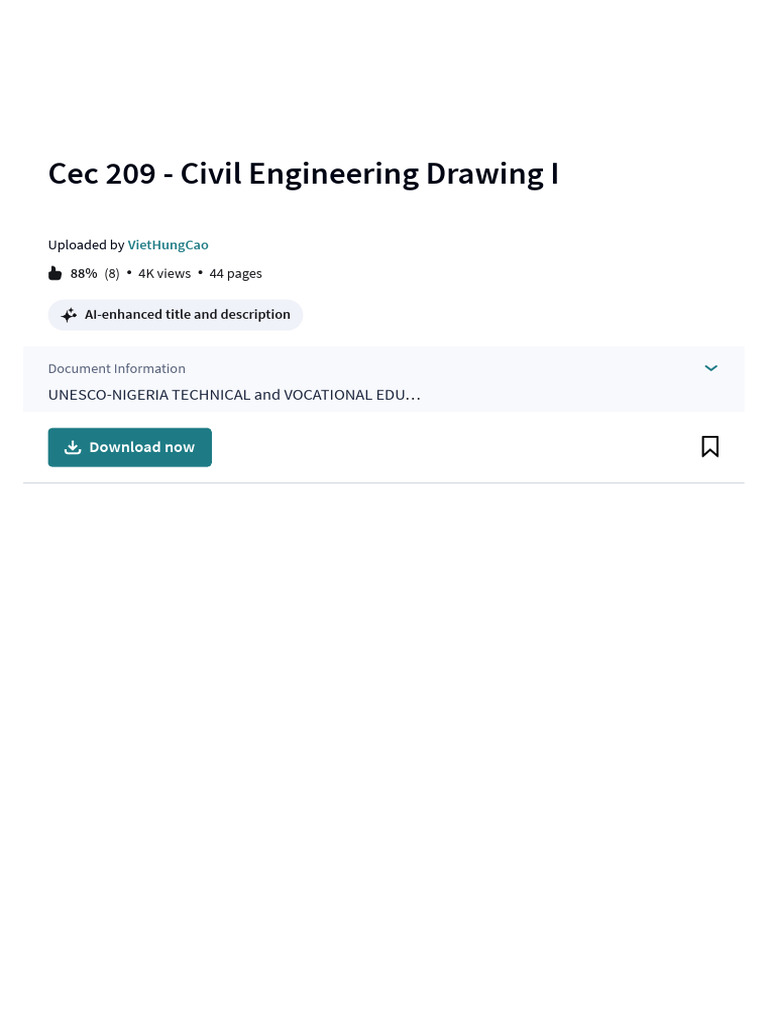Click the (8) ratings count
This screenshot has height=1024, width=768.
(112, 273)
